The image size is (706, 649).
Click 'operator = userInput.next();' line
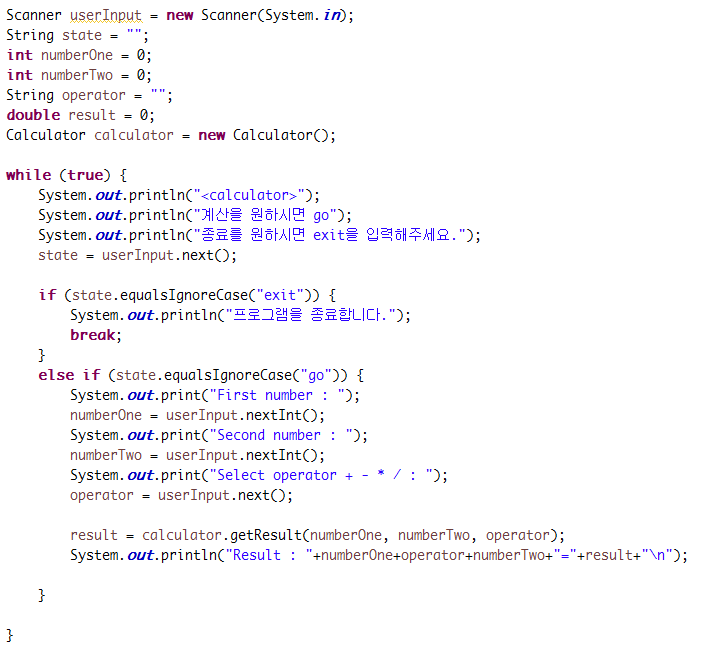181,495
